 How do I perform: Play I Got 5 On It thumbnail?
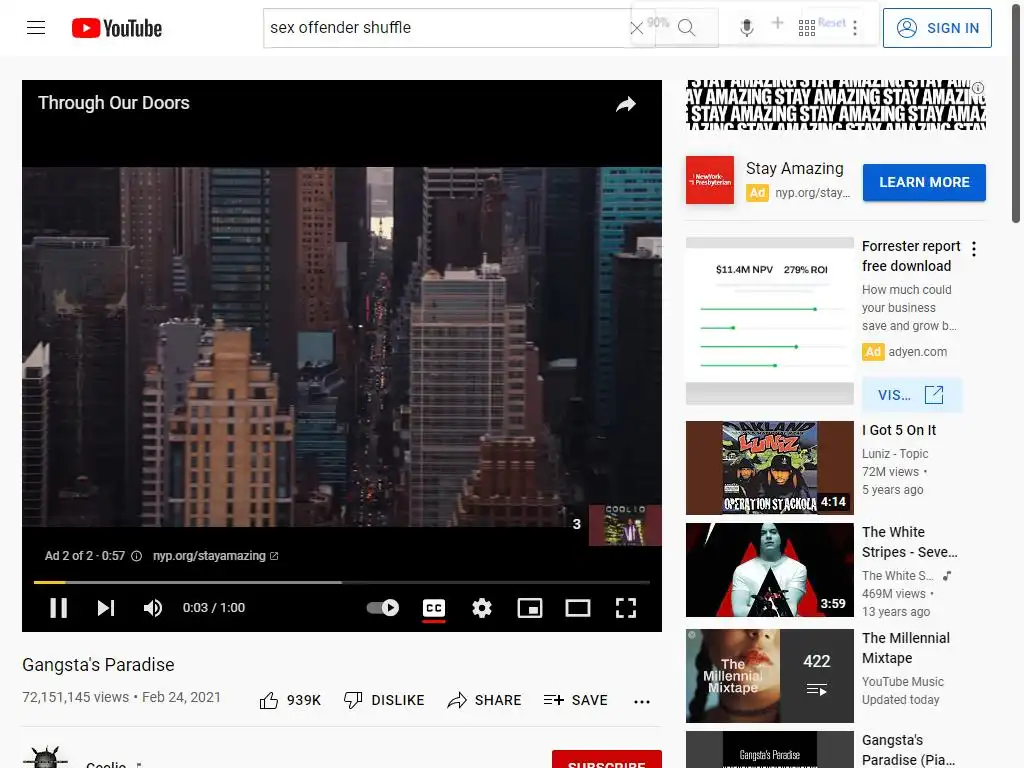coord(770,468)
